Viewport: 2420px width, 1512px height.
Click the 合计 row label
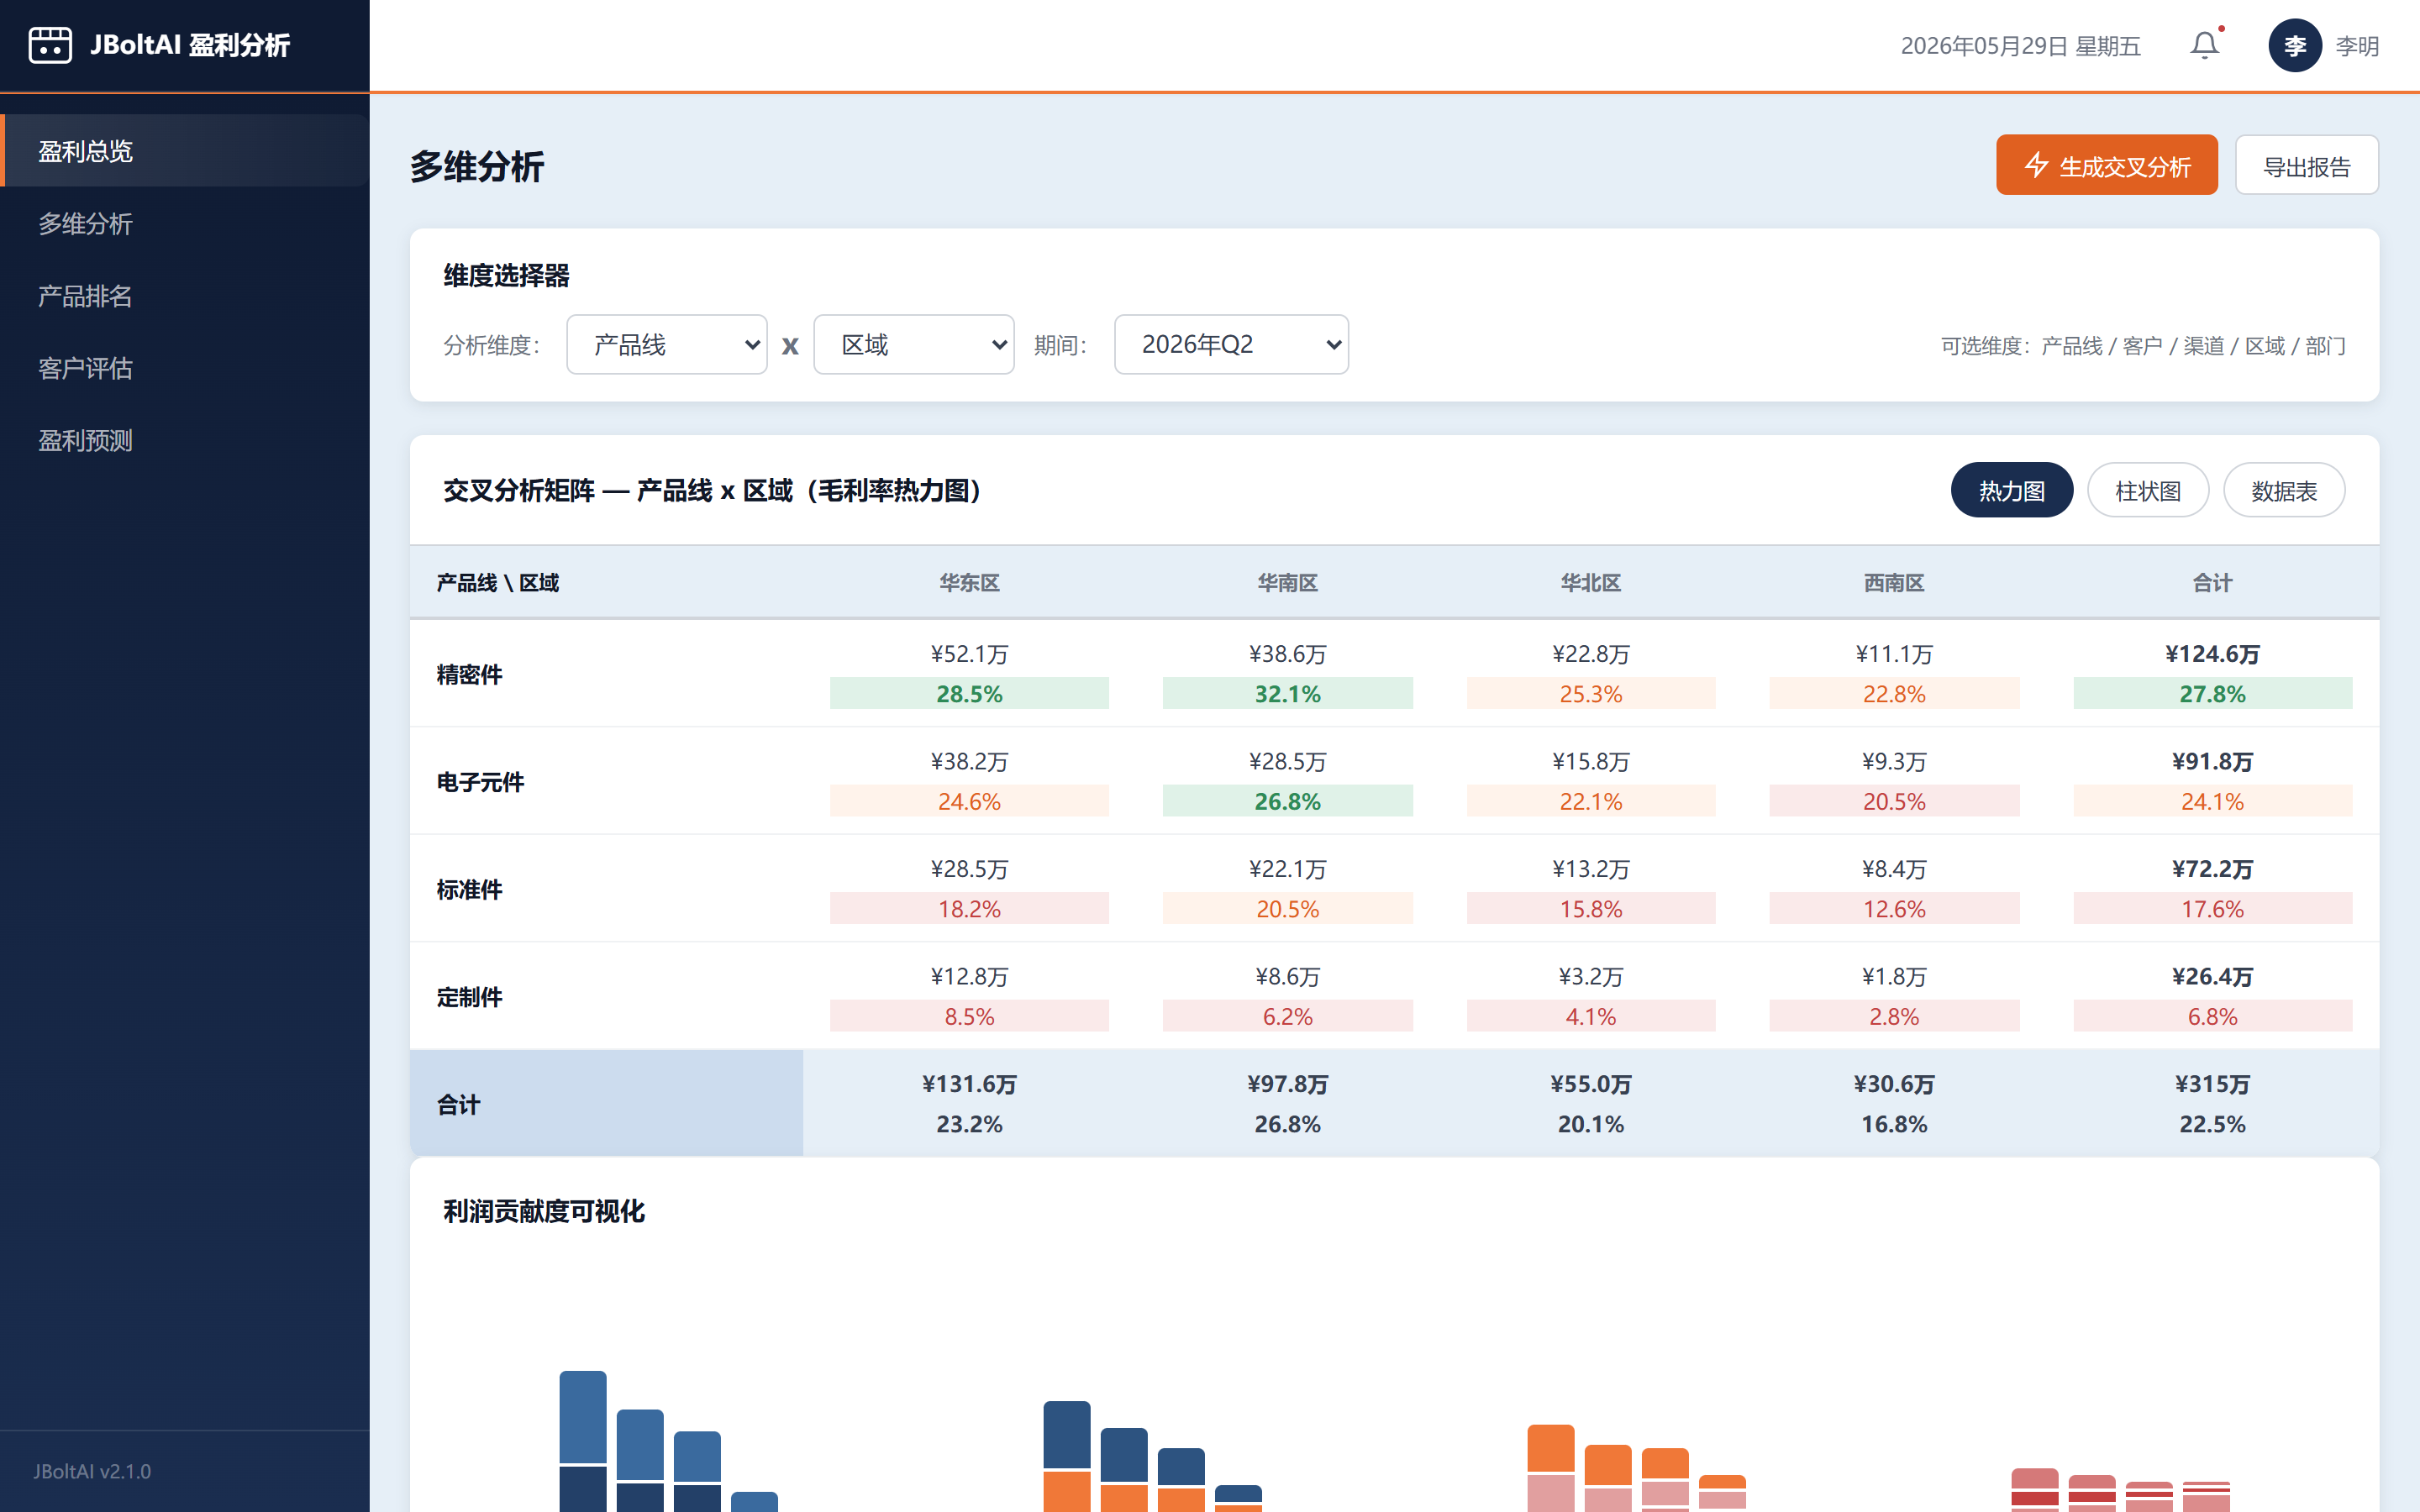pos(458,1105)
